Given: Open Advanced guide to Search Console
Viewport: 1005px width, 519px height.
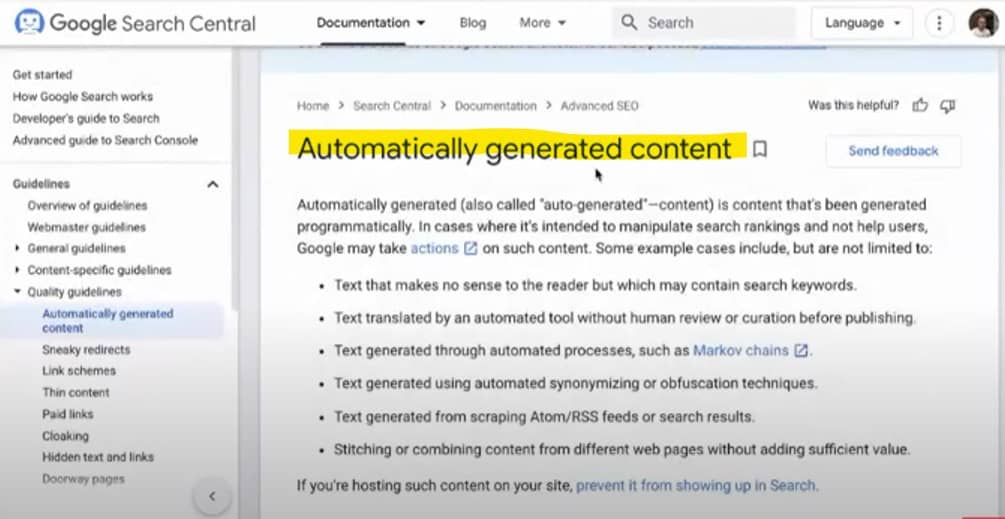Looking at the screenshot, I should 105,140.
